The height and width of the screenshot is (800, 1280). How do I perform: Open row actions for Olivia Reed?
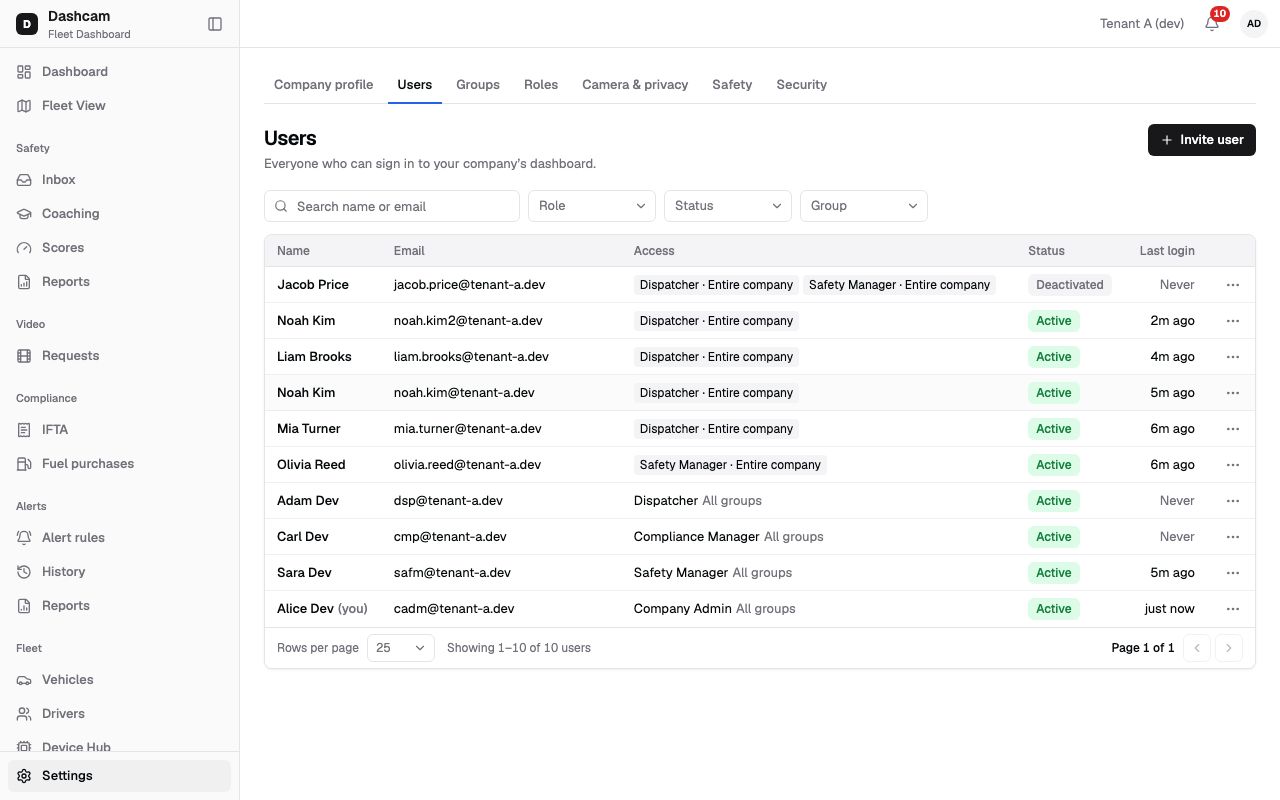1233,465
